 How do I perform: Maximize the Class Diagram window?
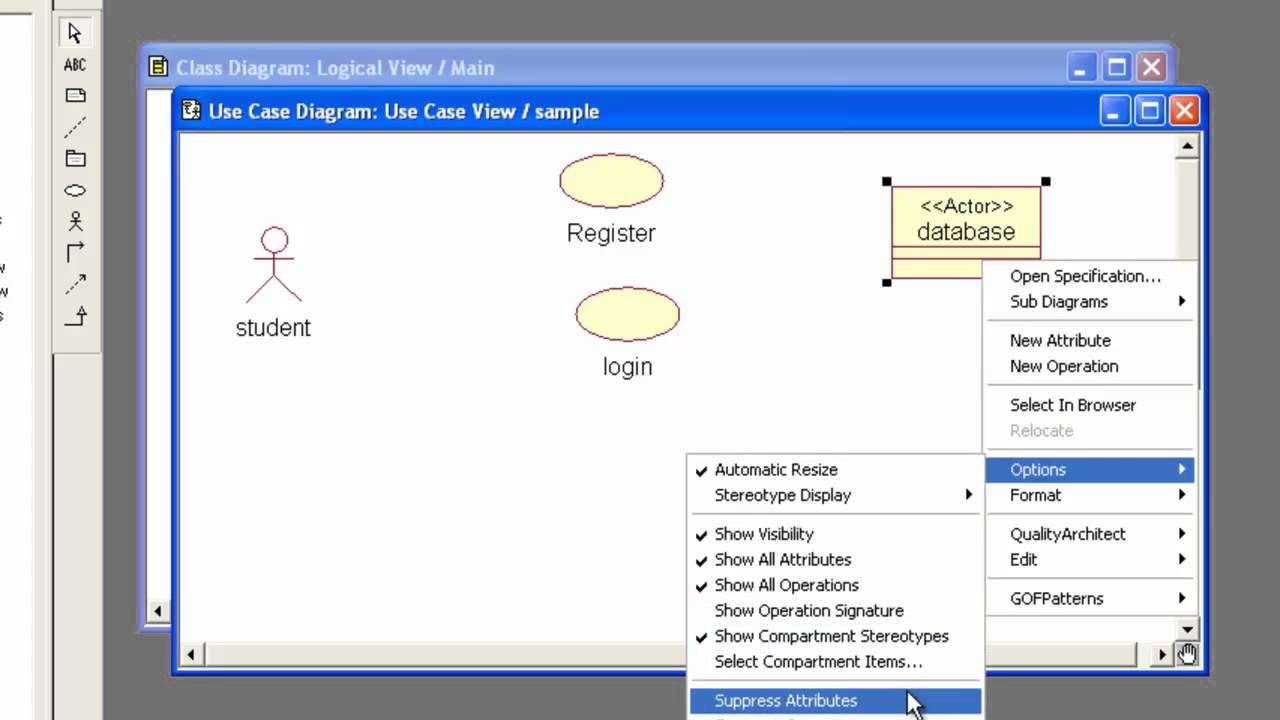point(1117,68)
